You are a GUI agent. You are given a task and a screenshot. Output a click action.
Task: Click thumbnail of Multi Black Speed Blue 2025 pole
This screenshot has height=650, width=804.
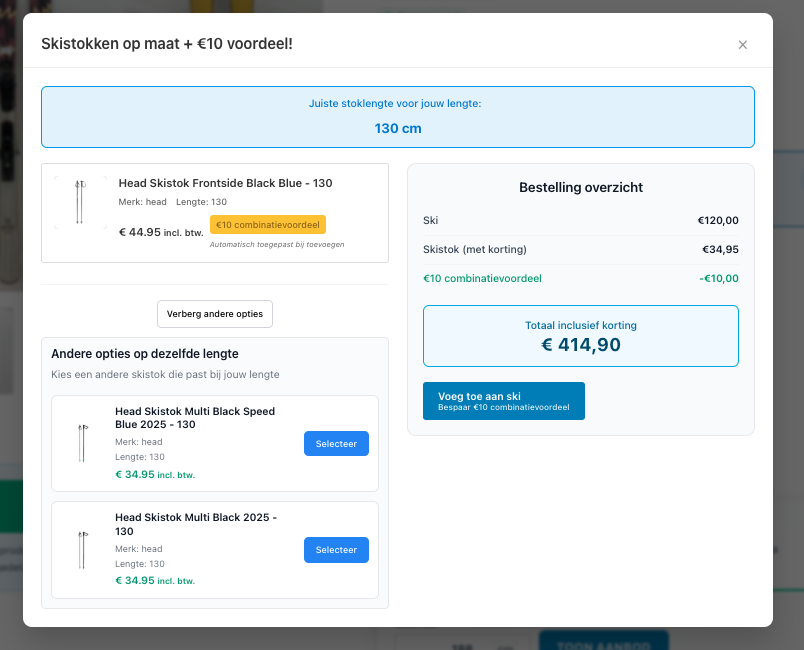click(83, 443)
